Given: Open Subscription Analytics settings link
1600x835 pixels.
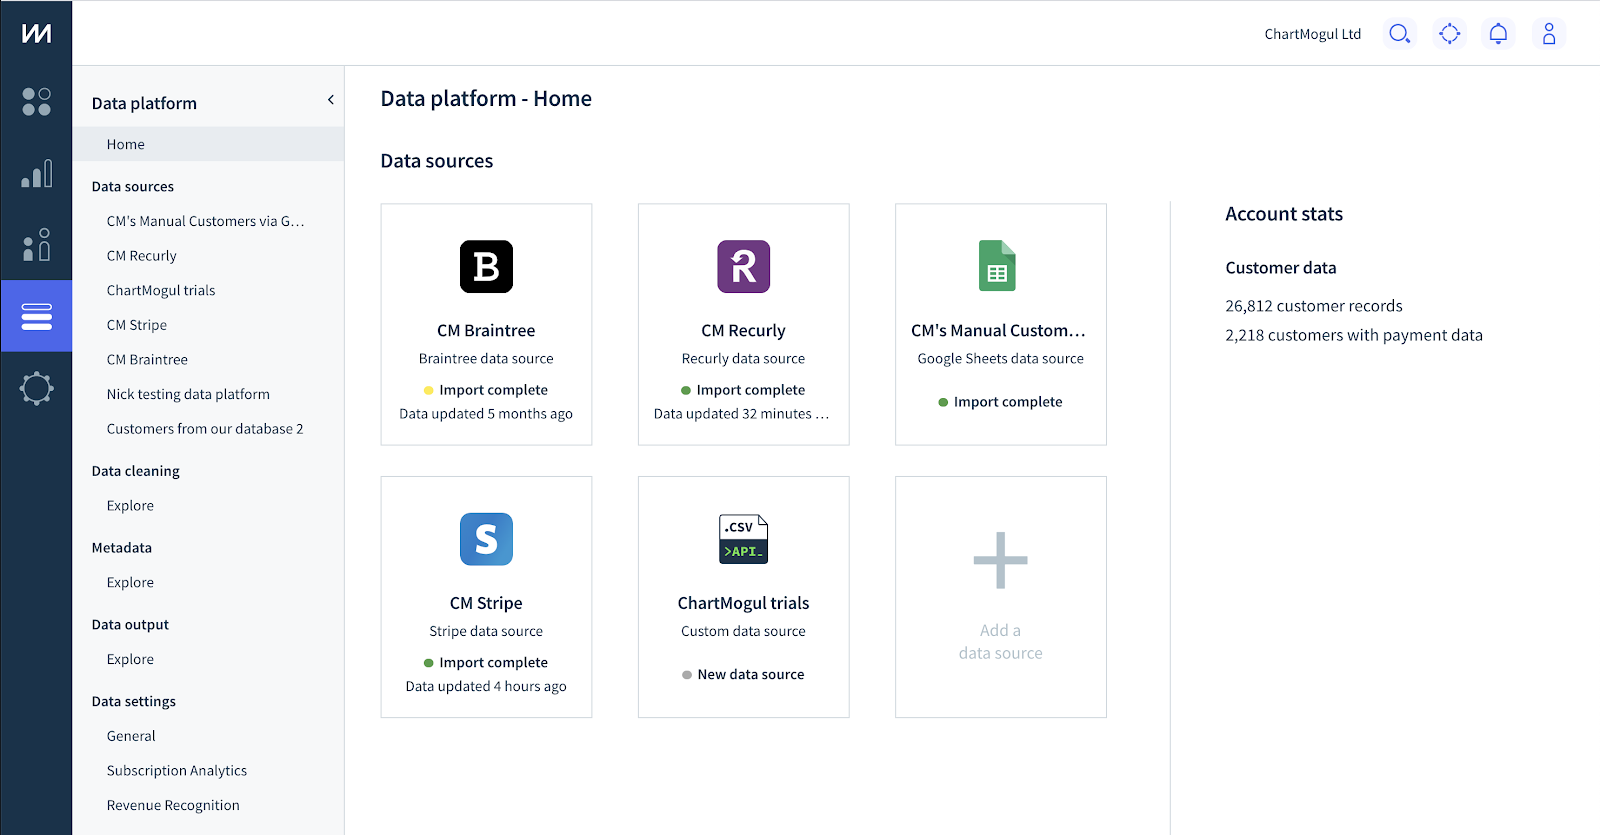Looking at the screenshot, I should tap(177, 771).
